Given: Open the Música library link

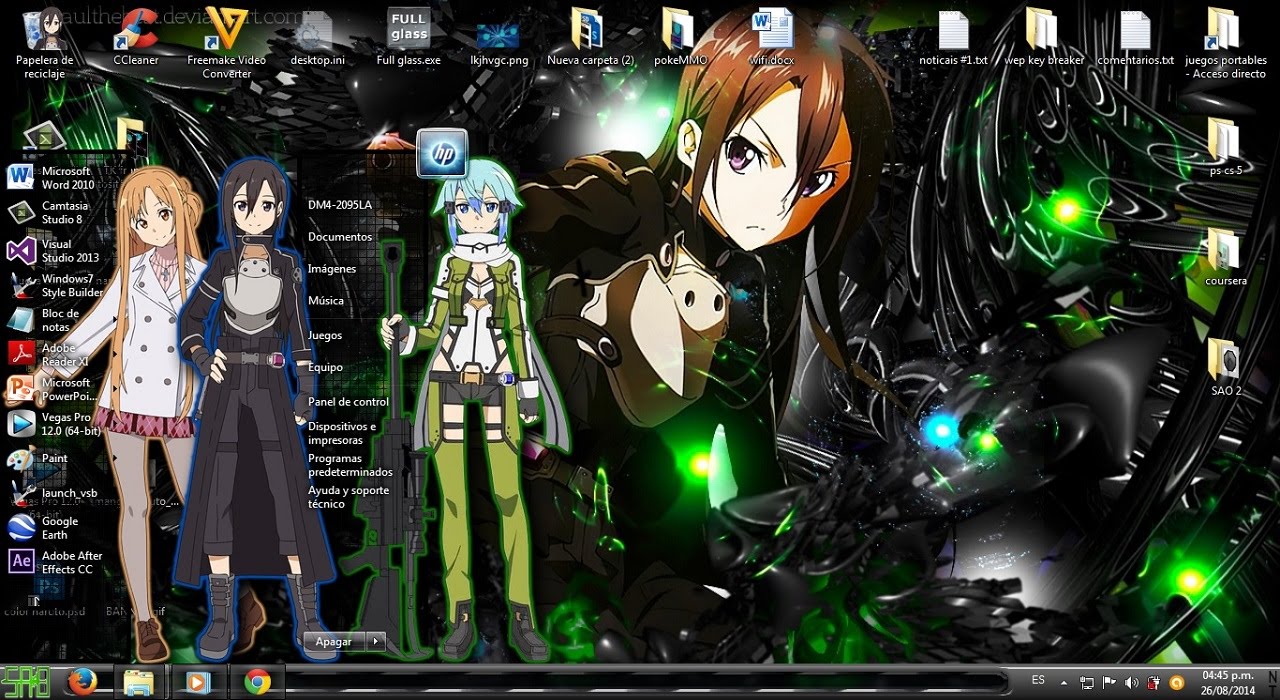Looking at the screenshot, I should coord(326,300).
